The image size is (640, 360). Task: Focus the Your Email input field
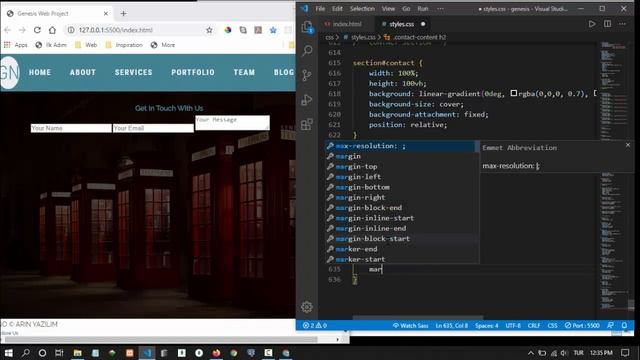153,128
